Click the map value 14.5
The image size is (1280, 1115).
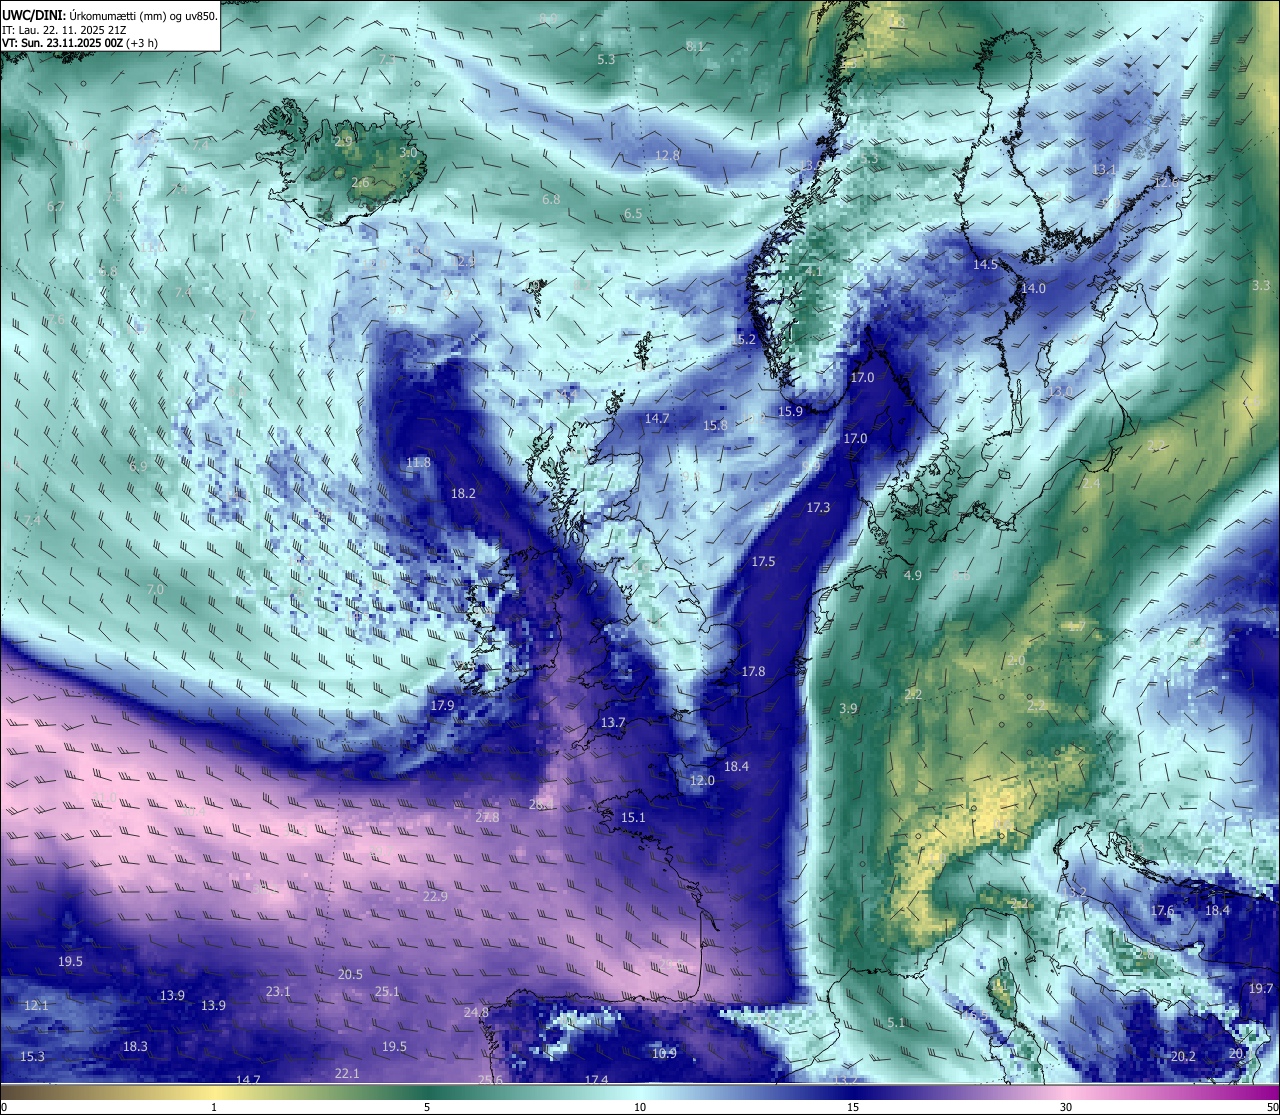[x=985, y=264]
